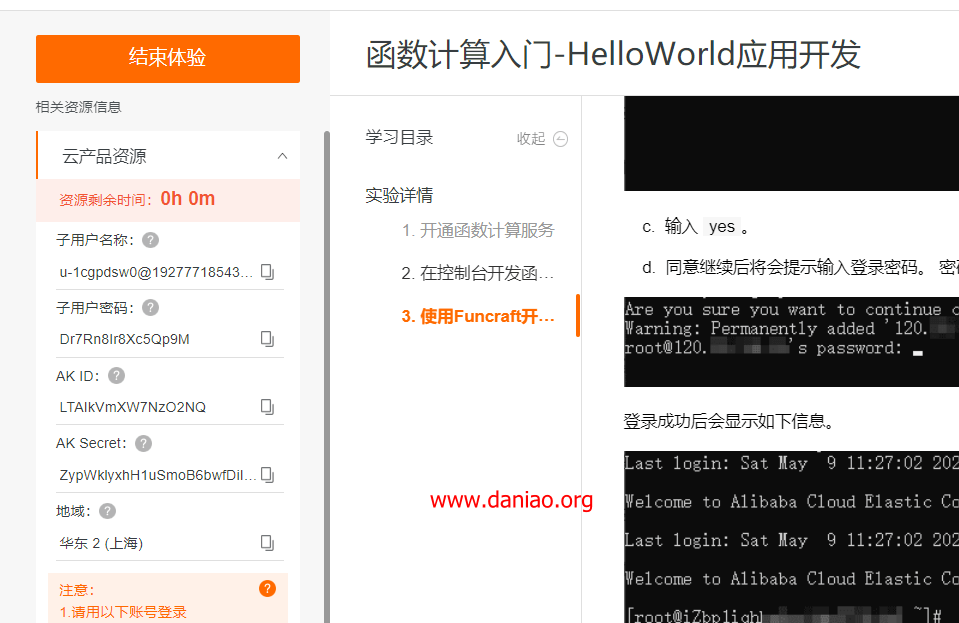Click the 相关资源信息 label
The height and width of the screenshot is (623, 959).
coord(78,107)
